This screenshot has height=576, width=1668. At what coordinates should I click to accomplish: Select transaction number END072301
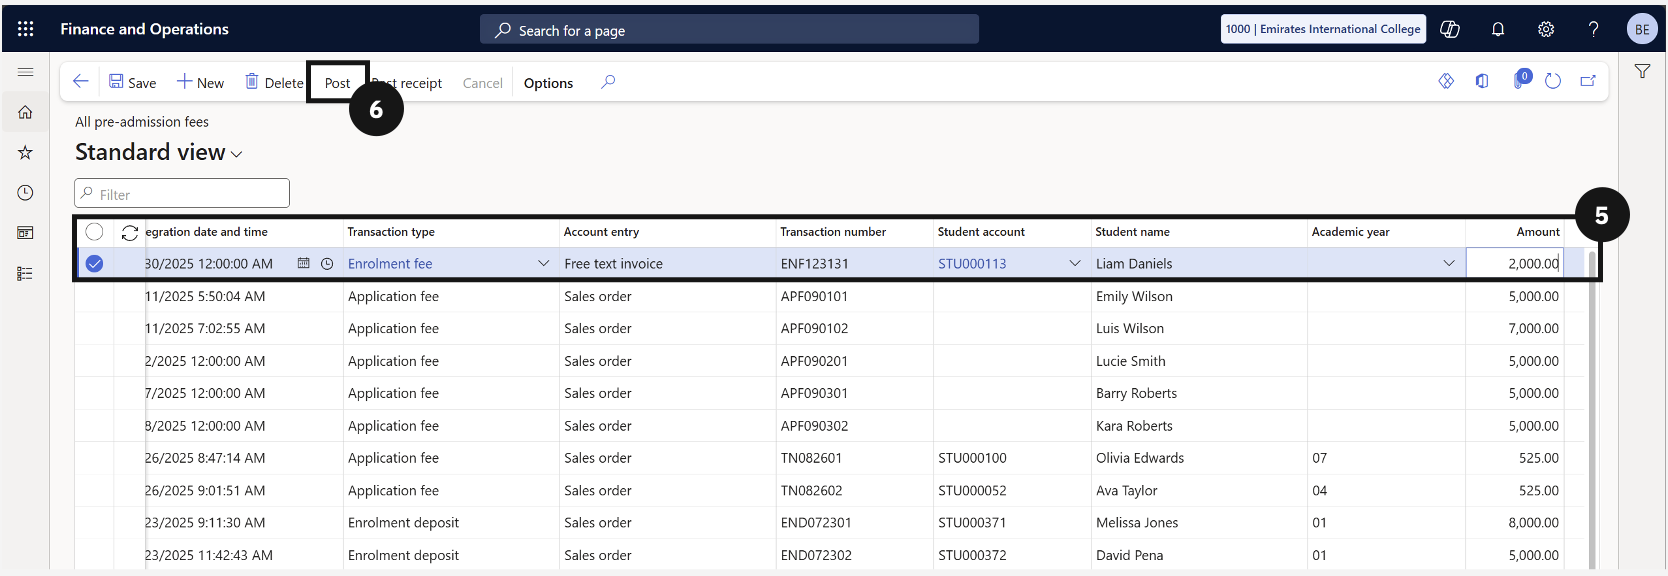tap(816, 523)
